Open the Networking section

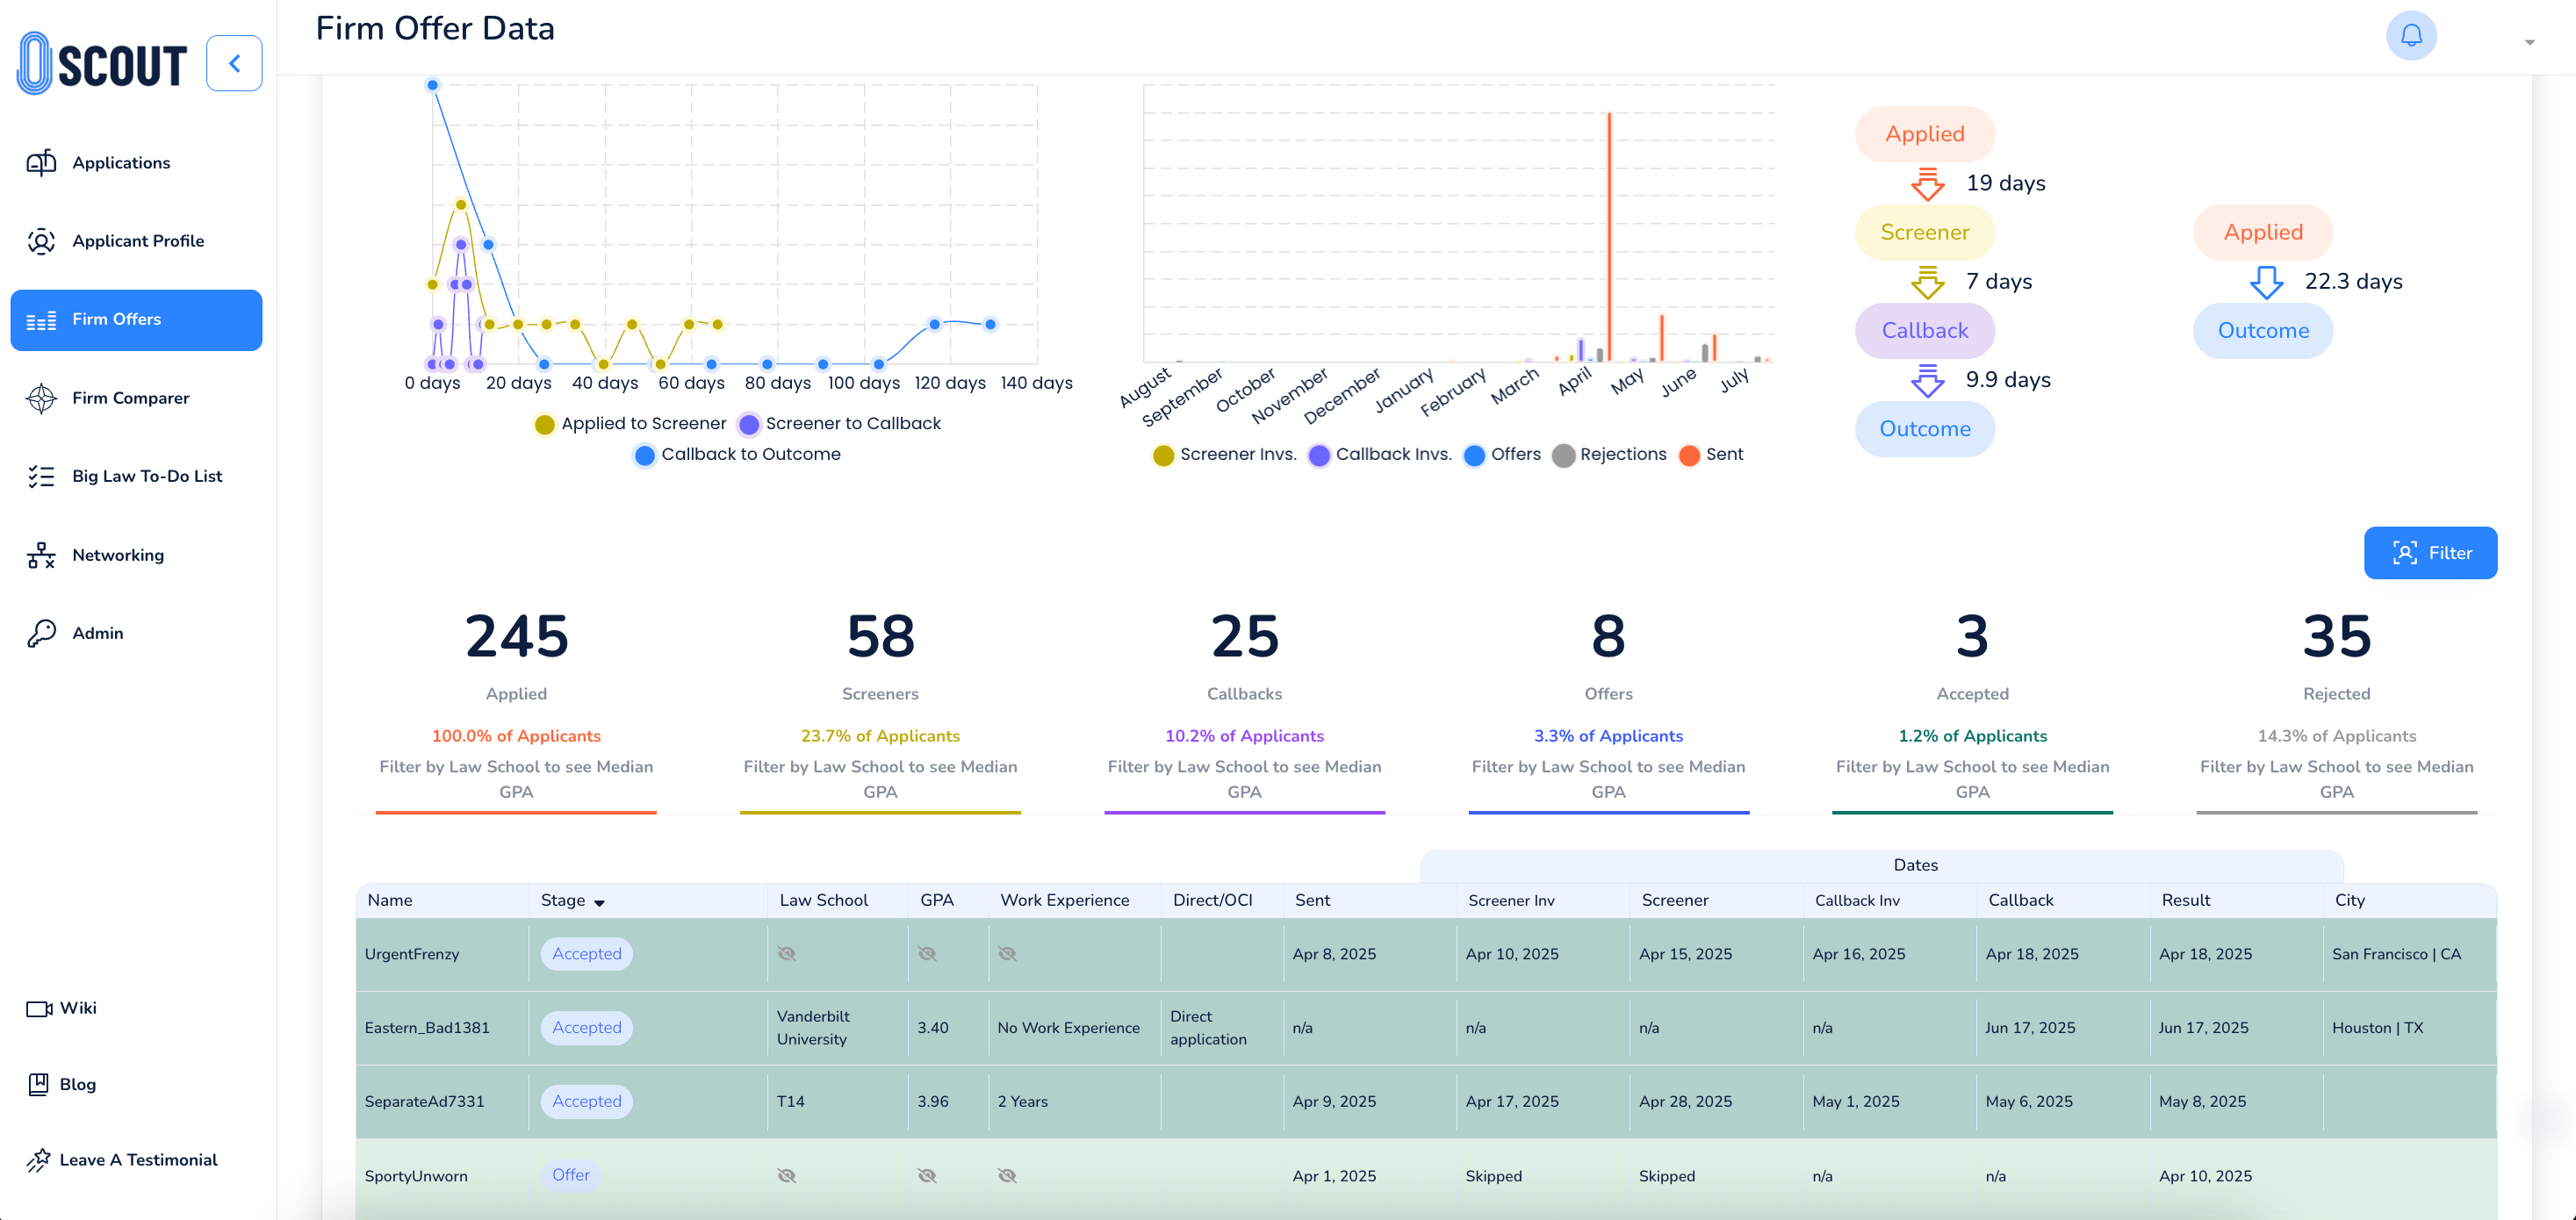[x=117, y=555]
